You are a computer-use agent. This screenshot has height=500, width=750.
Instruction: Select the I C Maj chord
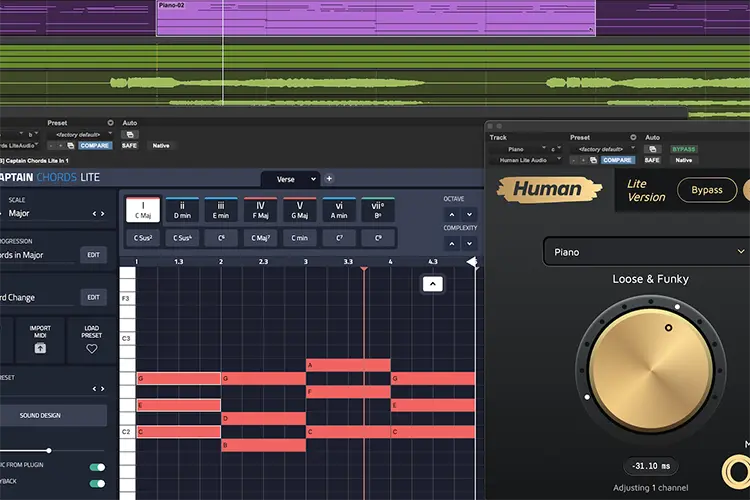pyautogui.click(x=143, y=210)
